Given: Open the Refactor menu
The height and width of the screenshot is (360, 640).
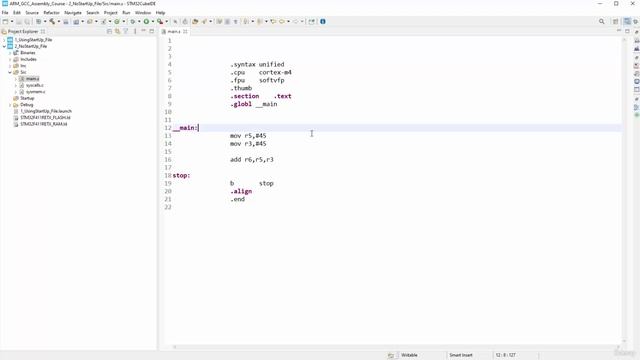Looking at the screenshot, I should pos(51,13).
